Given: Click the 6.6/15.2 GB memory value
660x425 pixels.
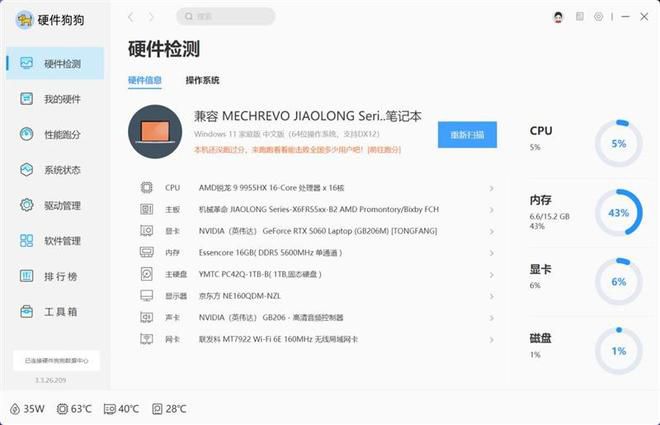Looking at the screenshot, I should (549, 216).
